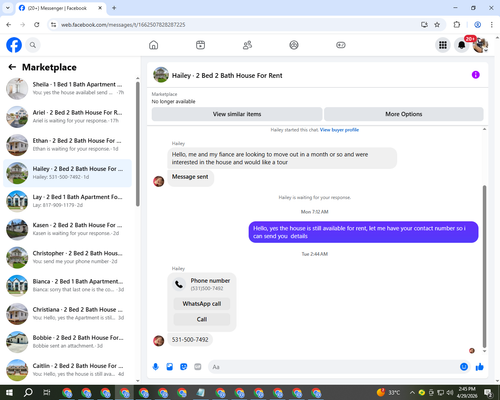The image size is (500, 400).
Task: Open Windows taskbar search
Action: (28, 393)
